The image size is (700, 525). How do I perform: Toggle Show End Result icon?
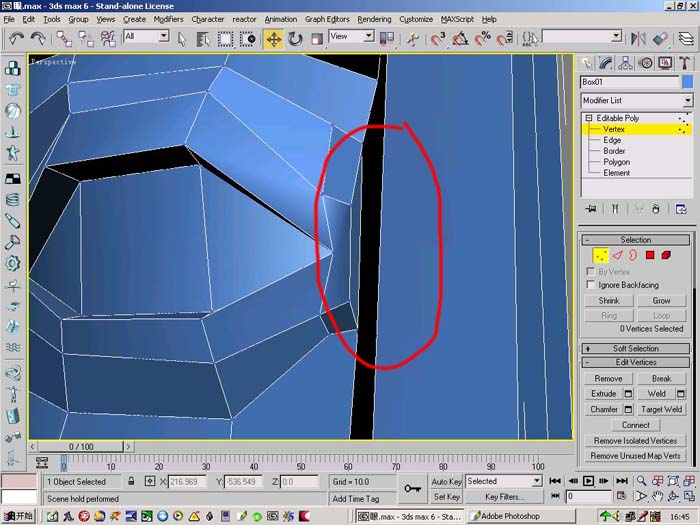(x=615, y=208)
